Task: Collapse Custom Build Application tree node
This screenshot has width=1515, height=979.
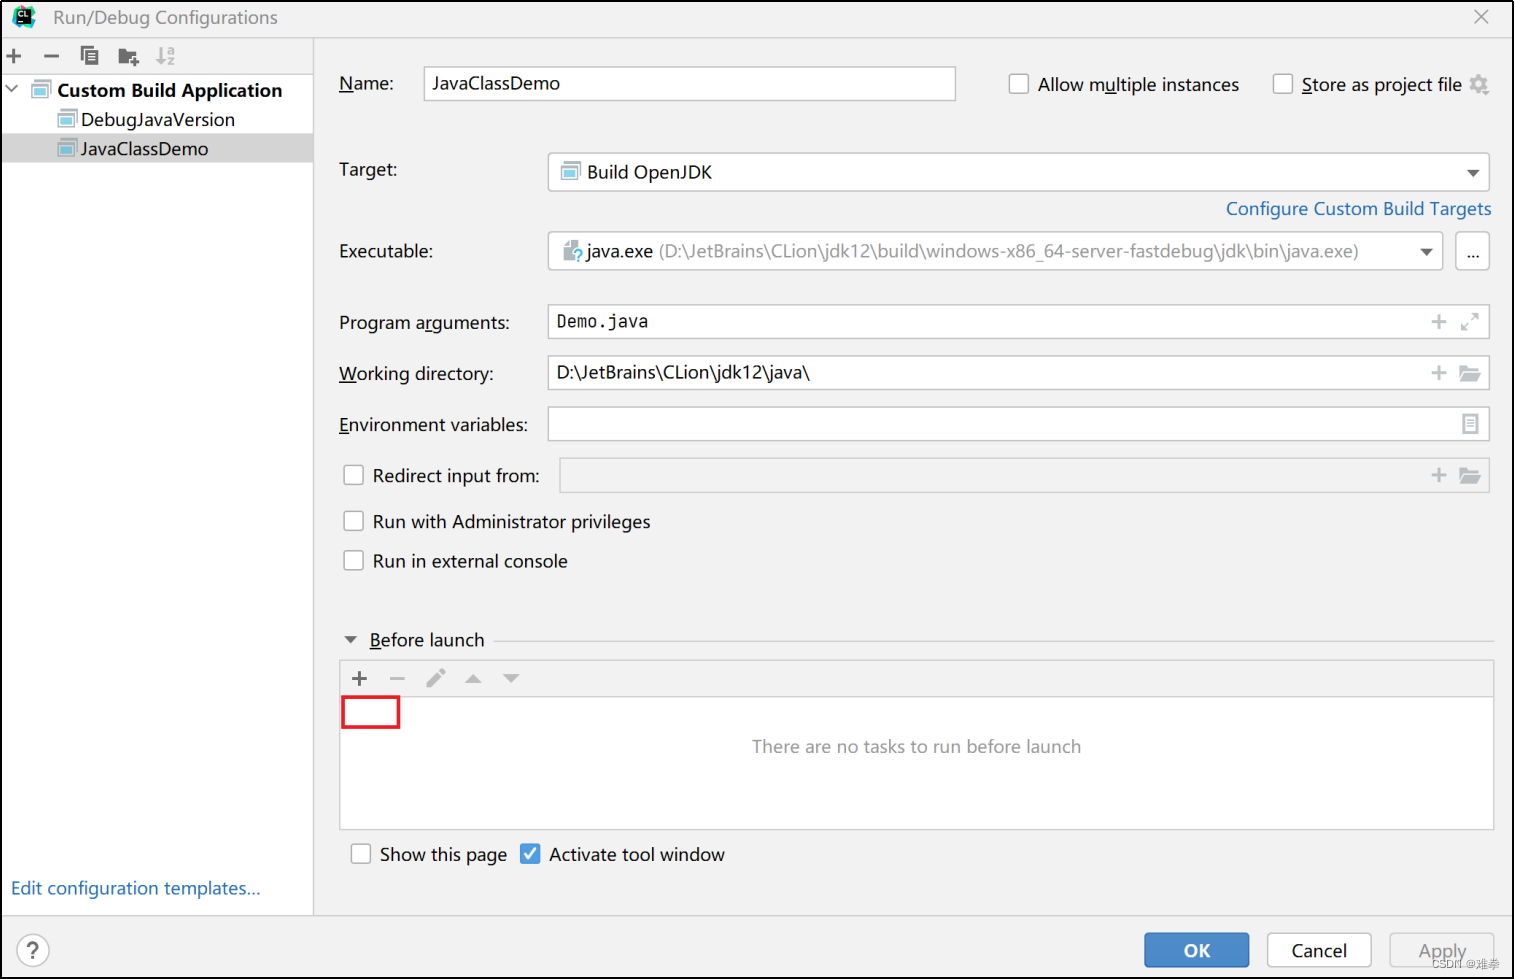Action: pos(12,90)
